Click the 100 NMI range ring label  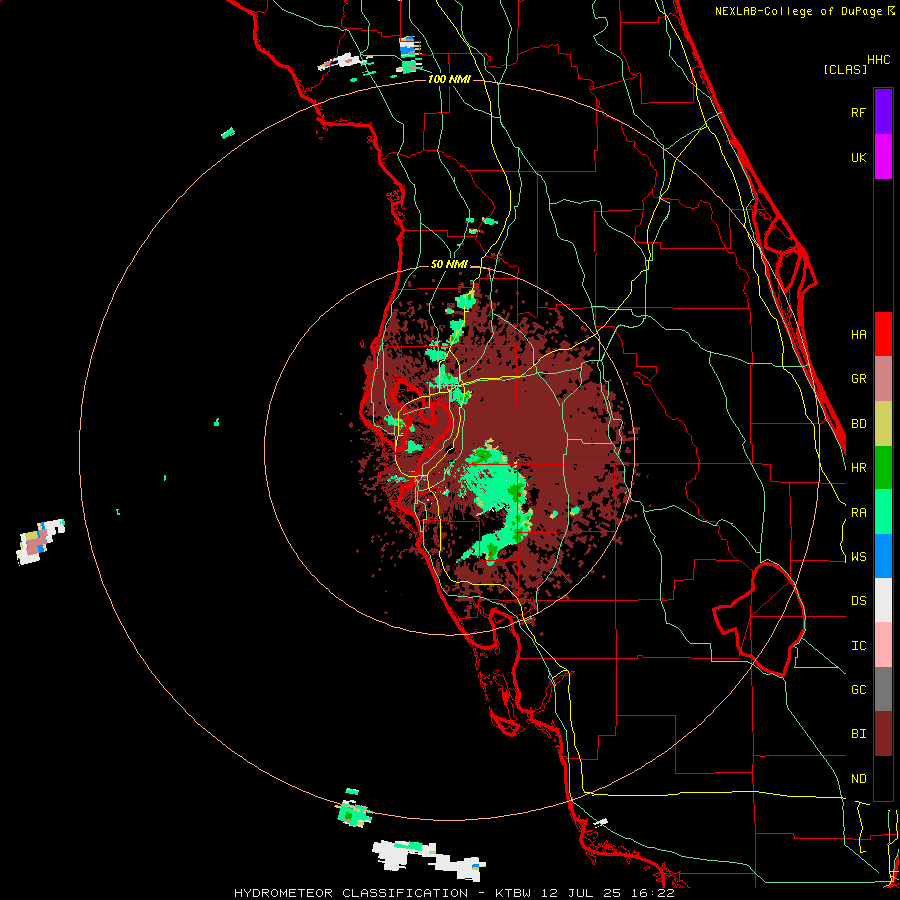click(449, 79)
